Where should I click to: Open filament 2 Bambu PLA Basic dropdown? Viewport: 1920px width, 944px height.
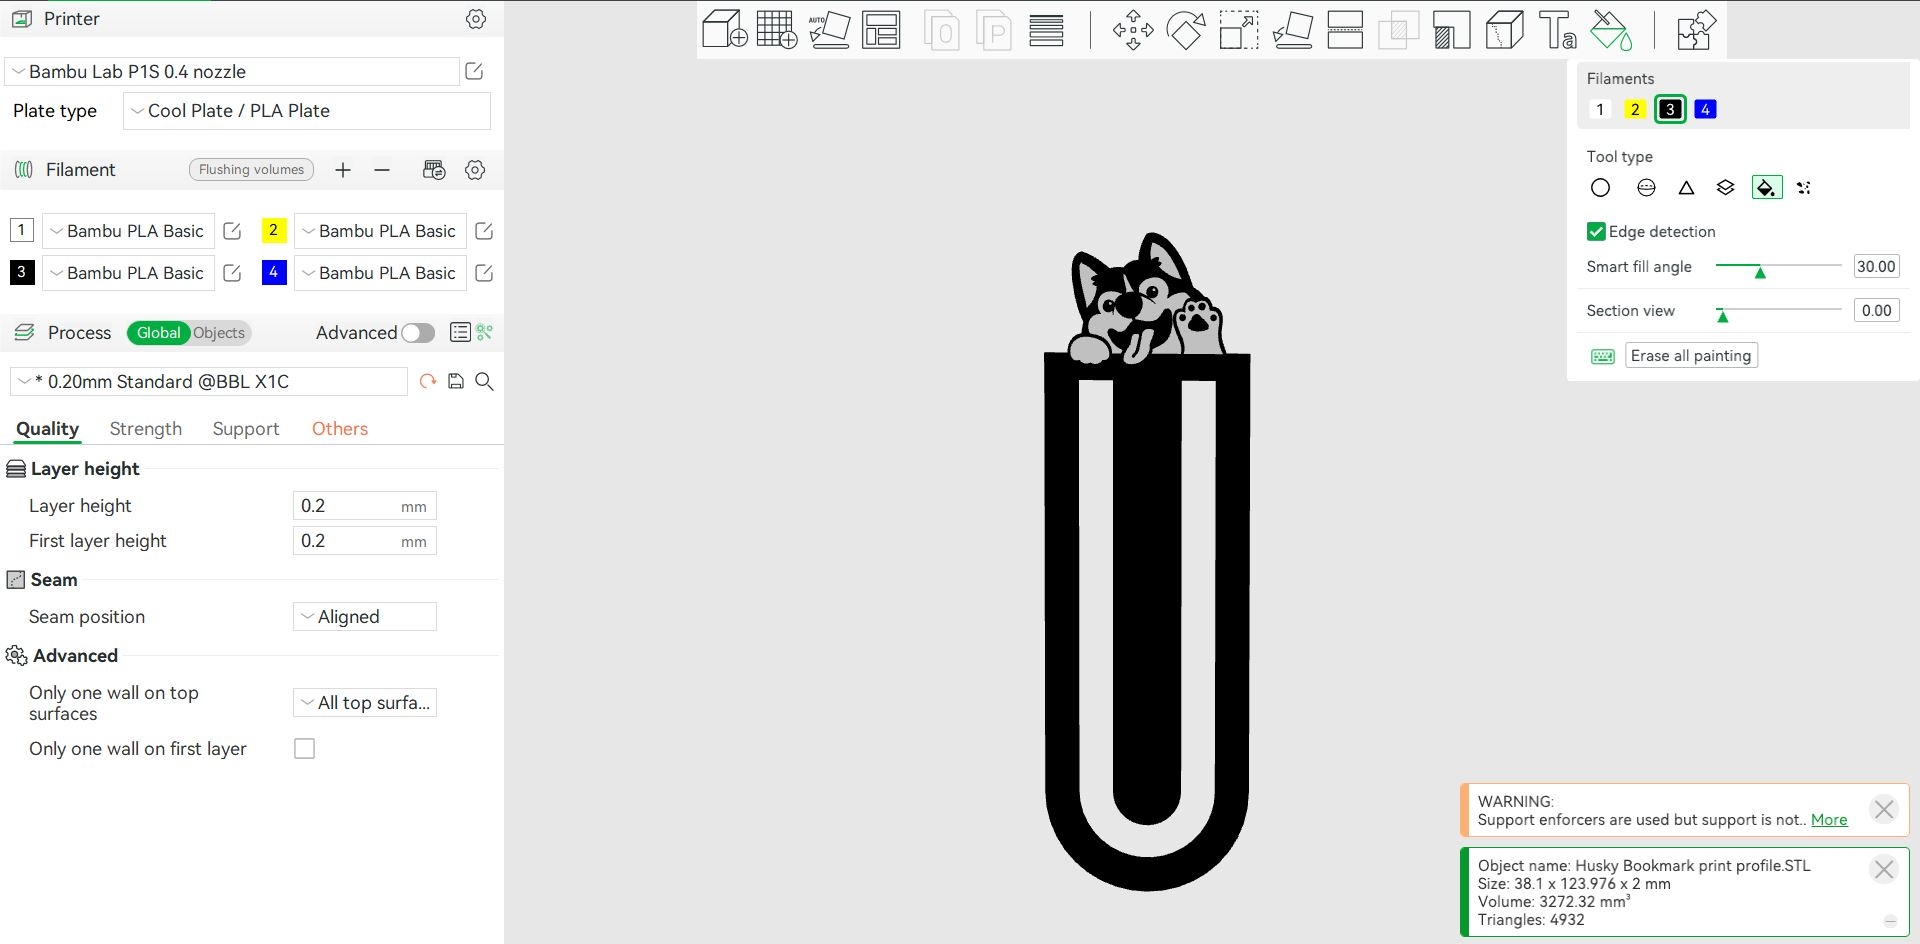(x=380, y=231)
